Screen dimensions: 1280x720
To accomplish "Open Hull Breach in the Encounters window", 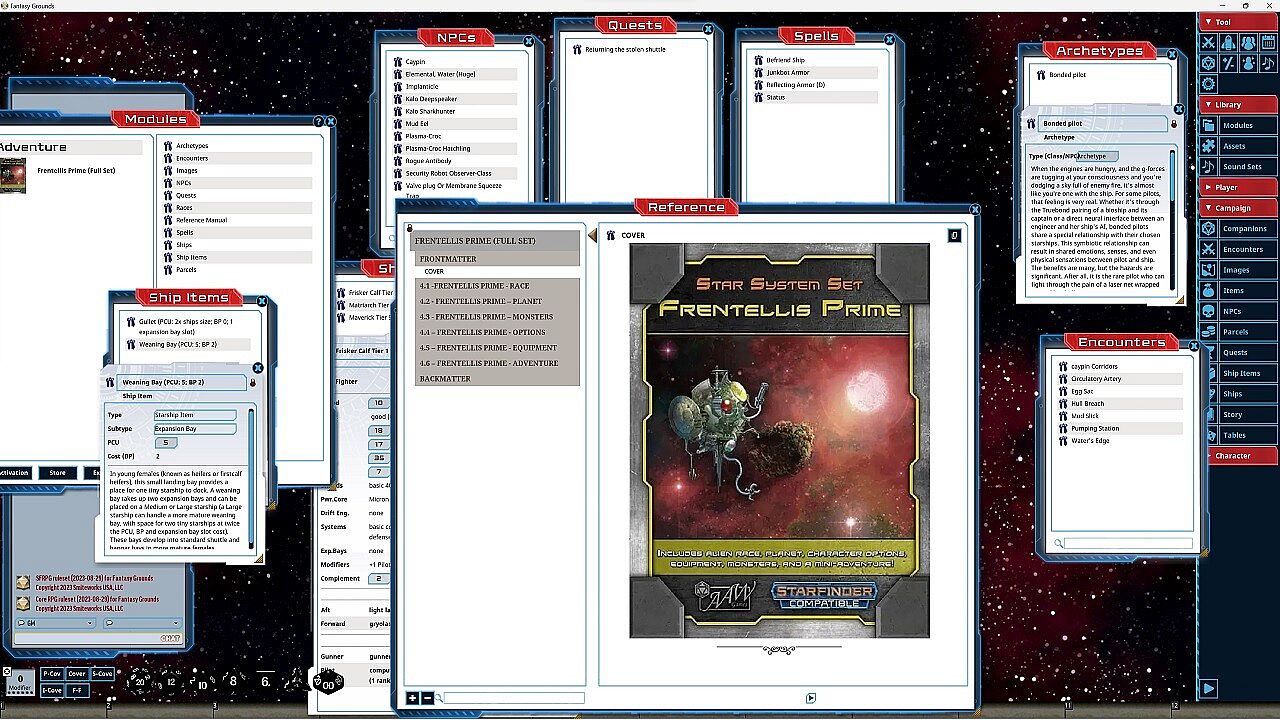I will (x=1088, y=404).
